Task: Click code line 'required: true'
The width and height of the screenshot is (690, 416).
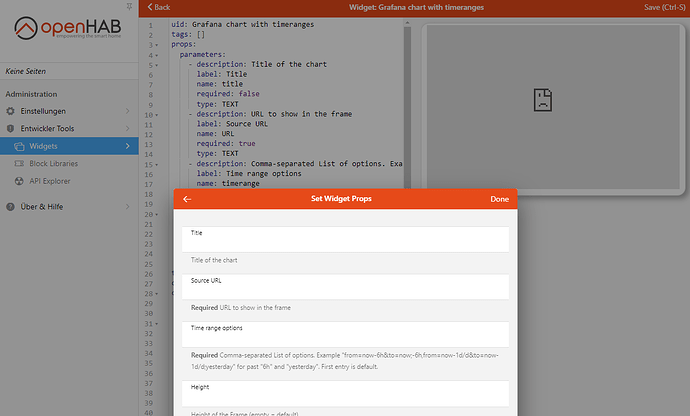Action: [x=226, y=144]
